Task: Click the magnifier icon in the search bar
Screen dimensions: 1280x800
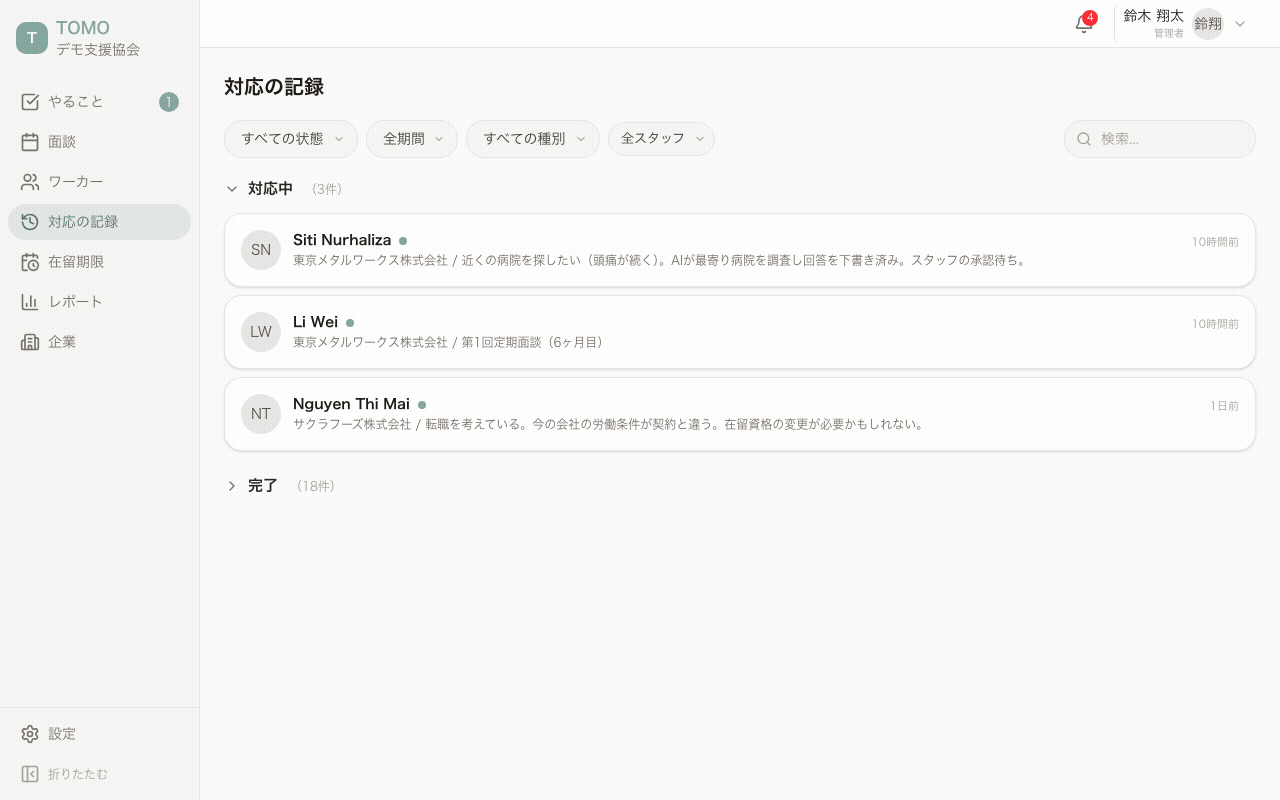Action: tap(1084, 139)
